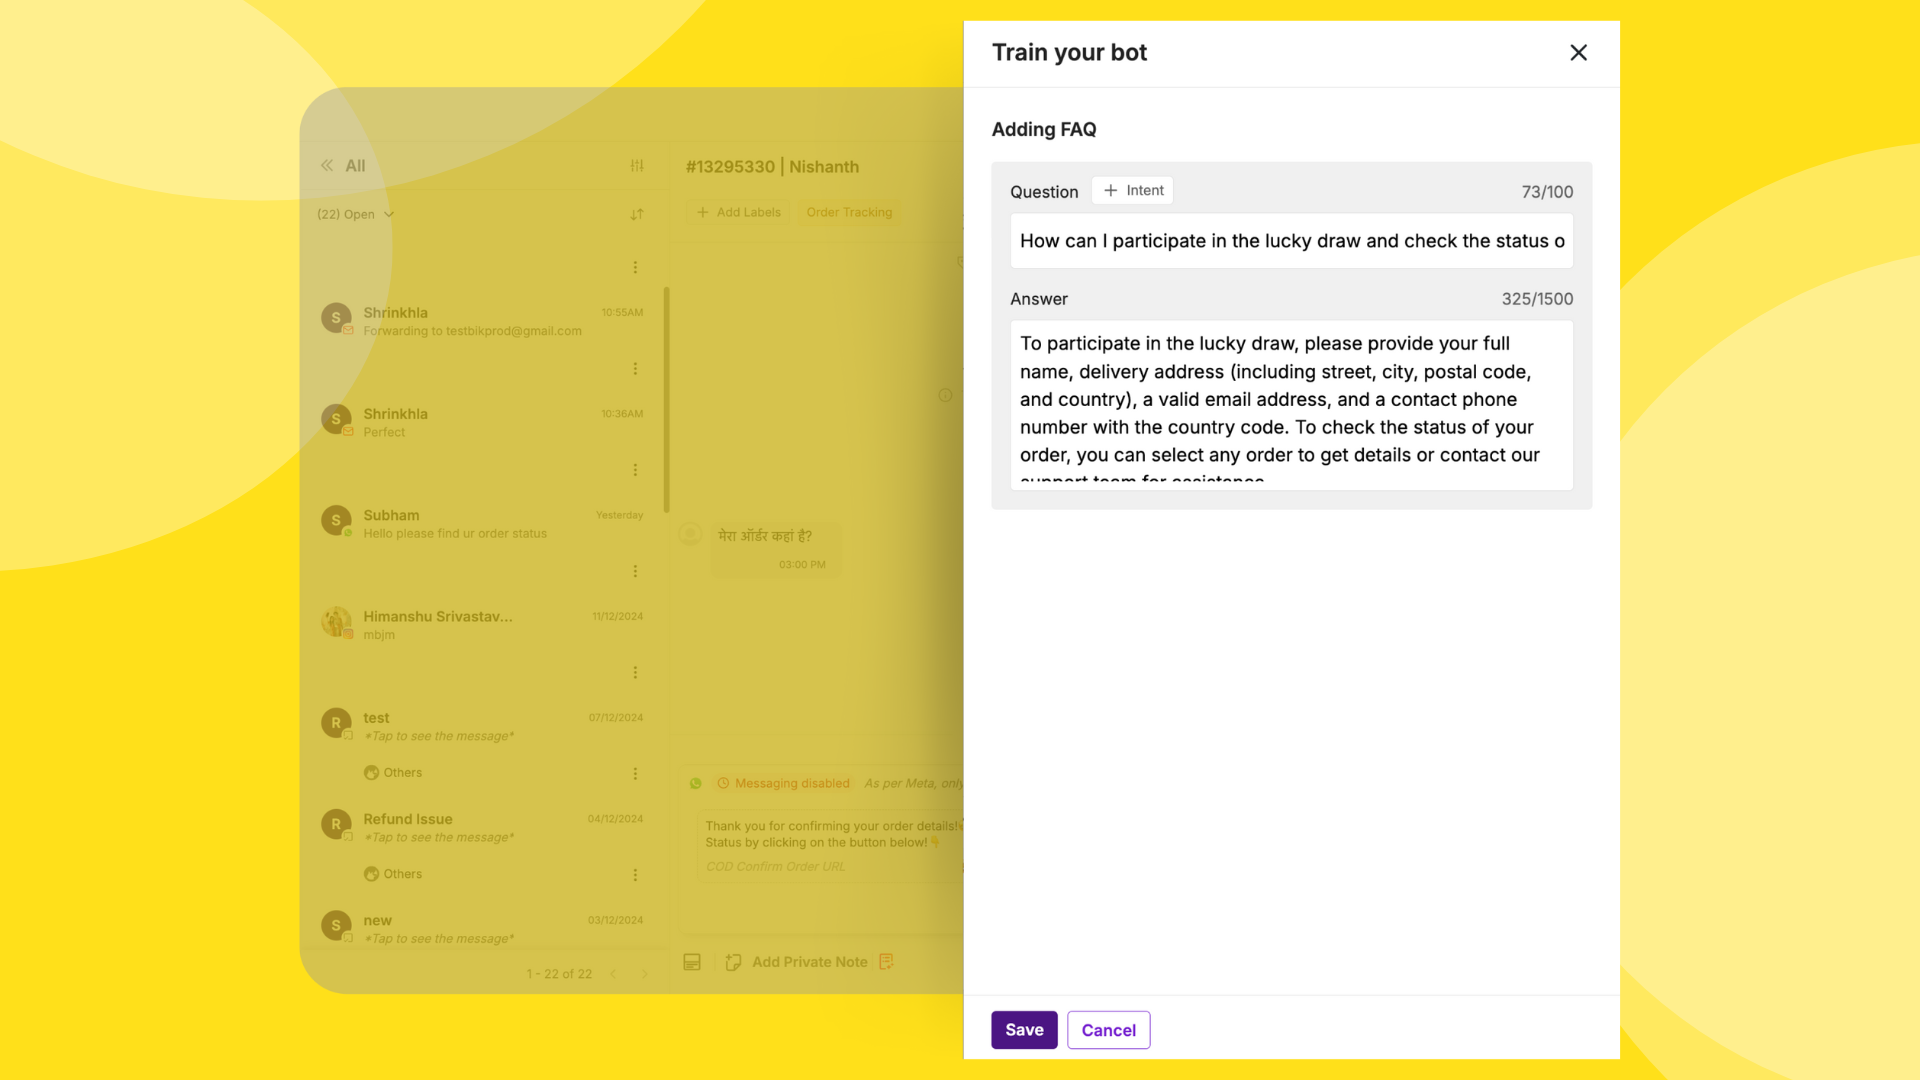Select the Himanshu Srivastav conversation item

(x=480, y=625)
